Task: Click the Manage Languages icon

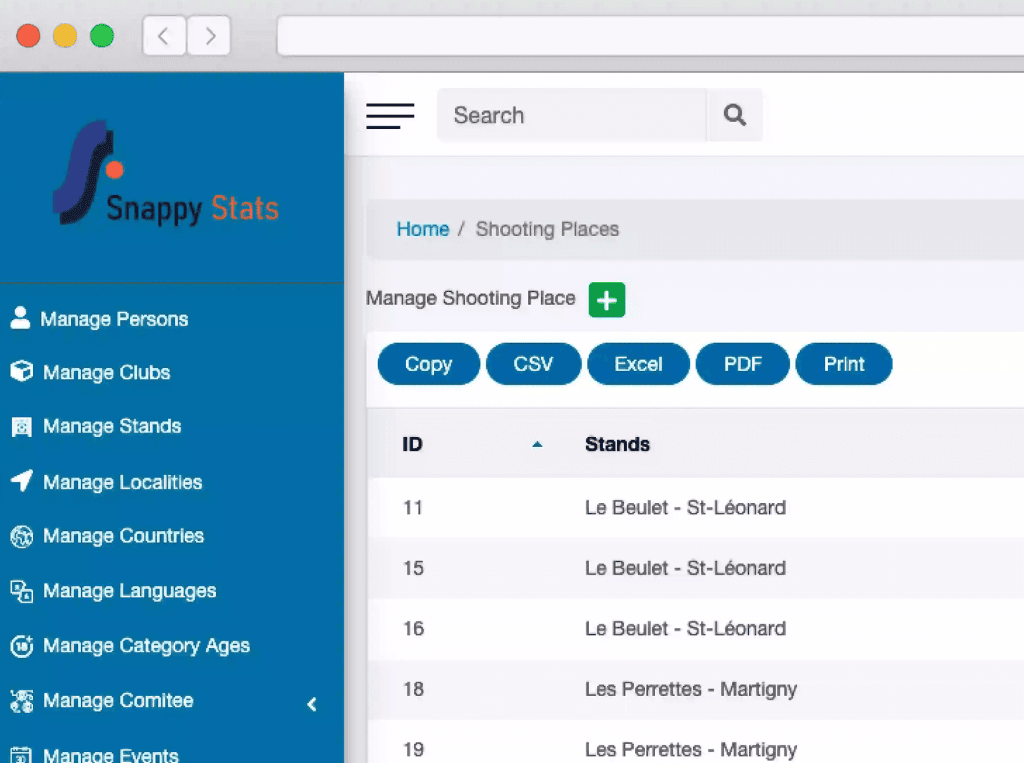Action: point(21,590)
